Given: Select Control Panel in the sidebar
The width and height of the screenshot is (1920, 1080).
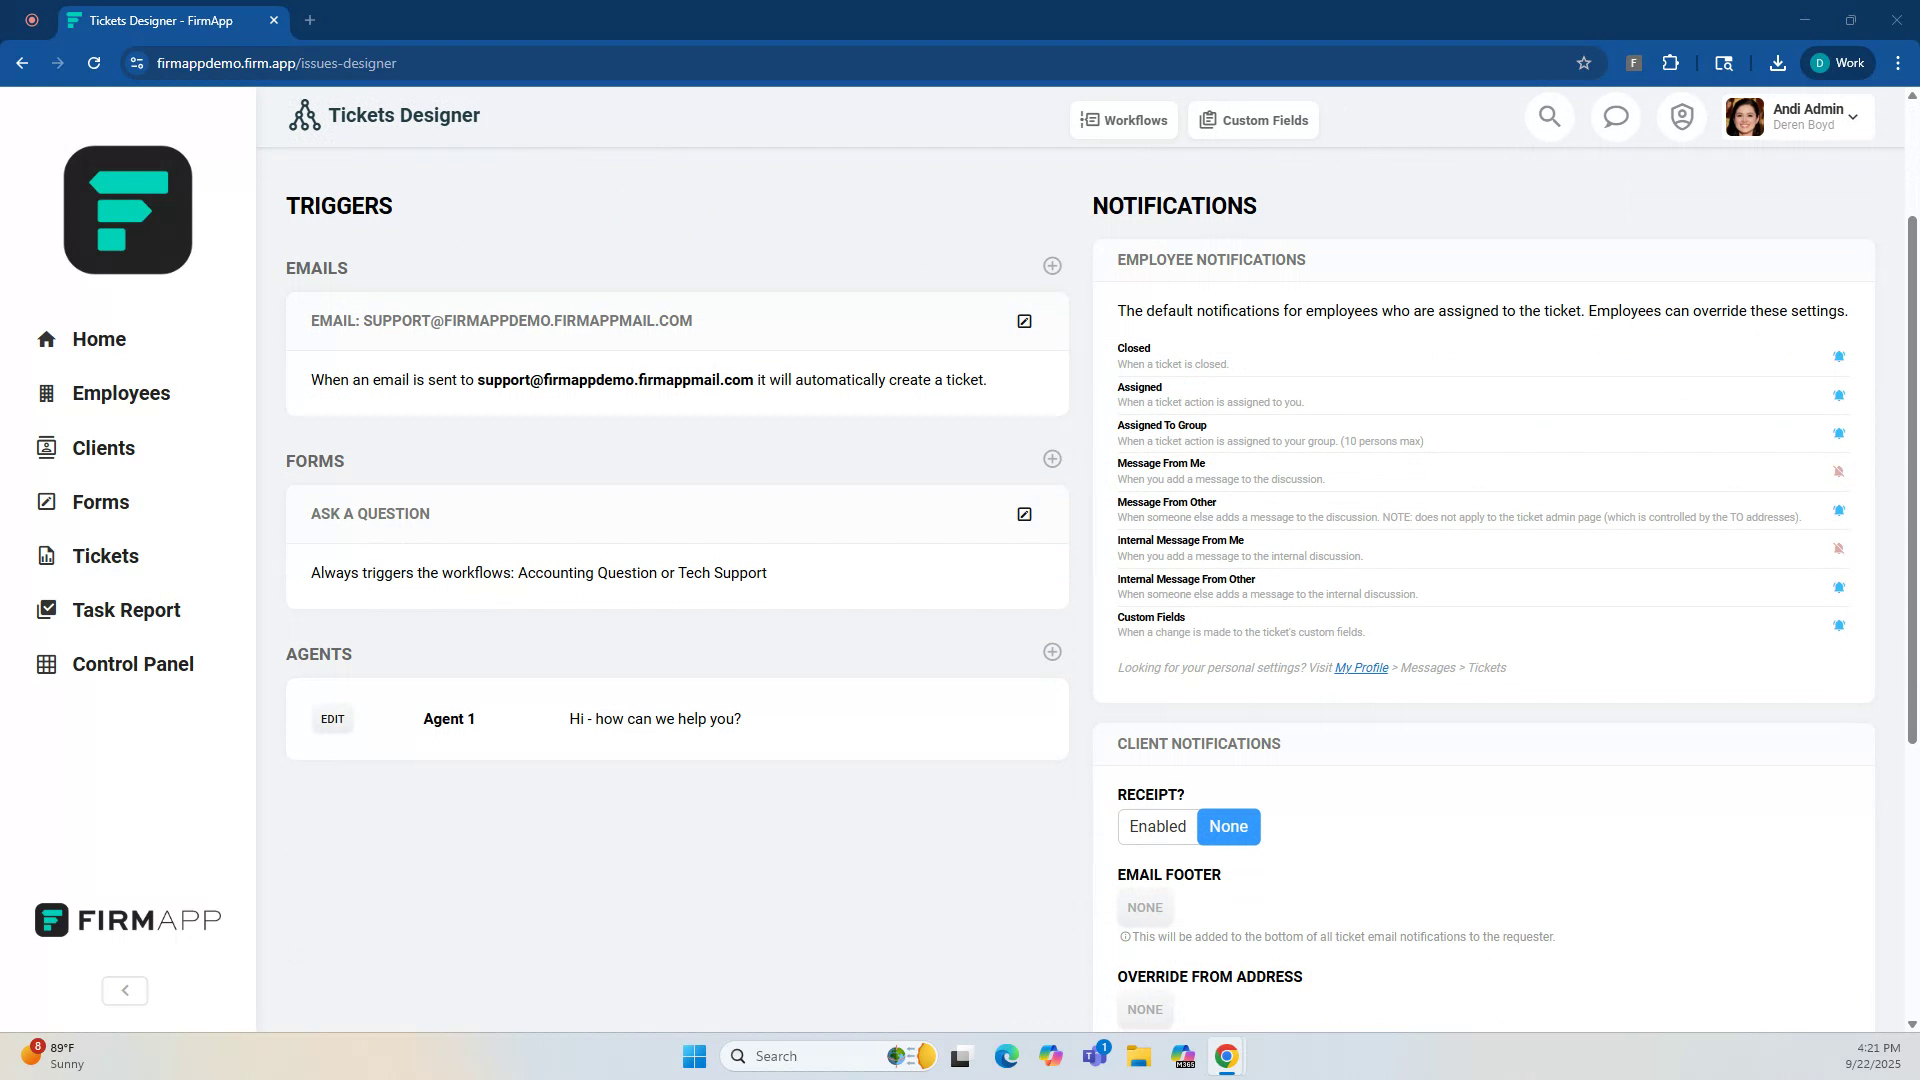Looking at the screenshot, I should click(x=132, y=663).
